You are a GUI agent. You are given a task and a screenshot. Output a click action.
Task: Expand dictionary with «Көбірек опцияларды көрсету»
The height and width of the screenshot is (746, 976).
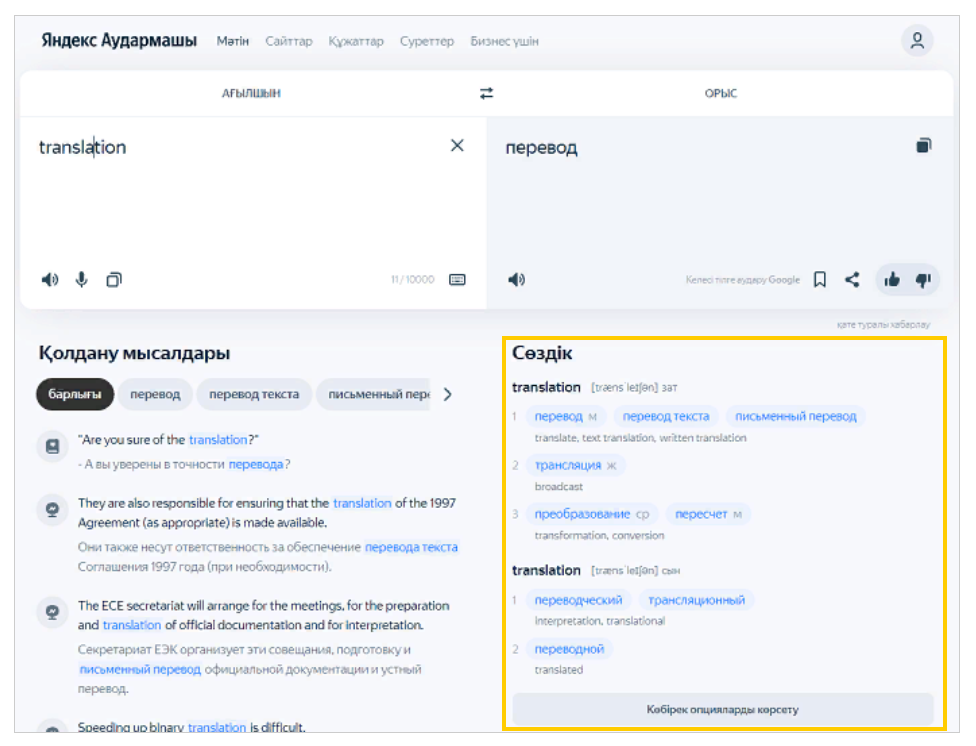coord(722,710)
